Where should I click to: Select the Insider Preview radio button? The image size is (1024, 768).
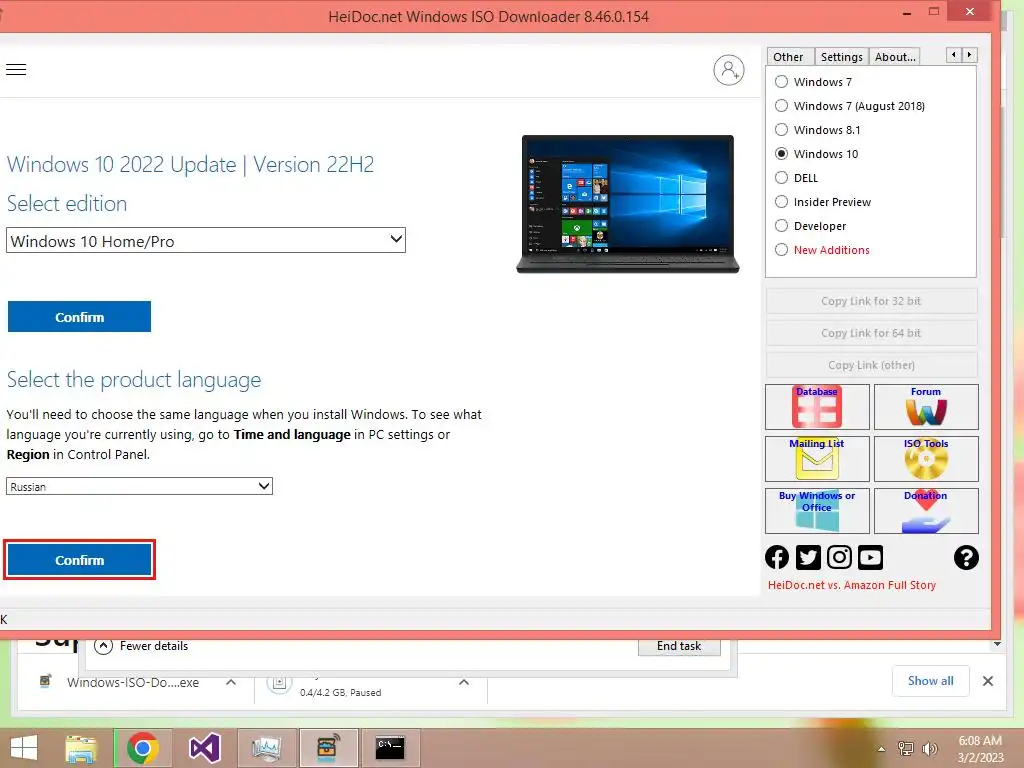tap(781, 202)
